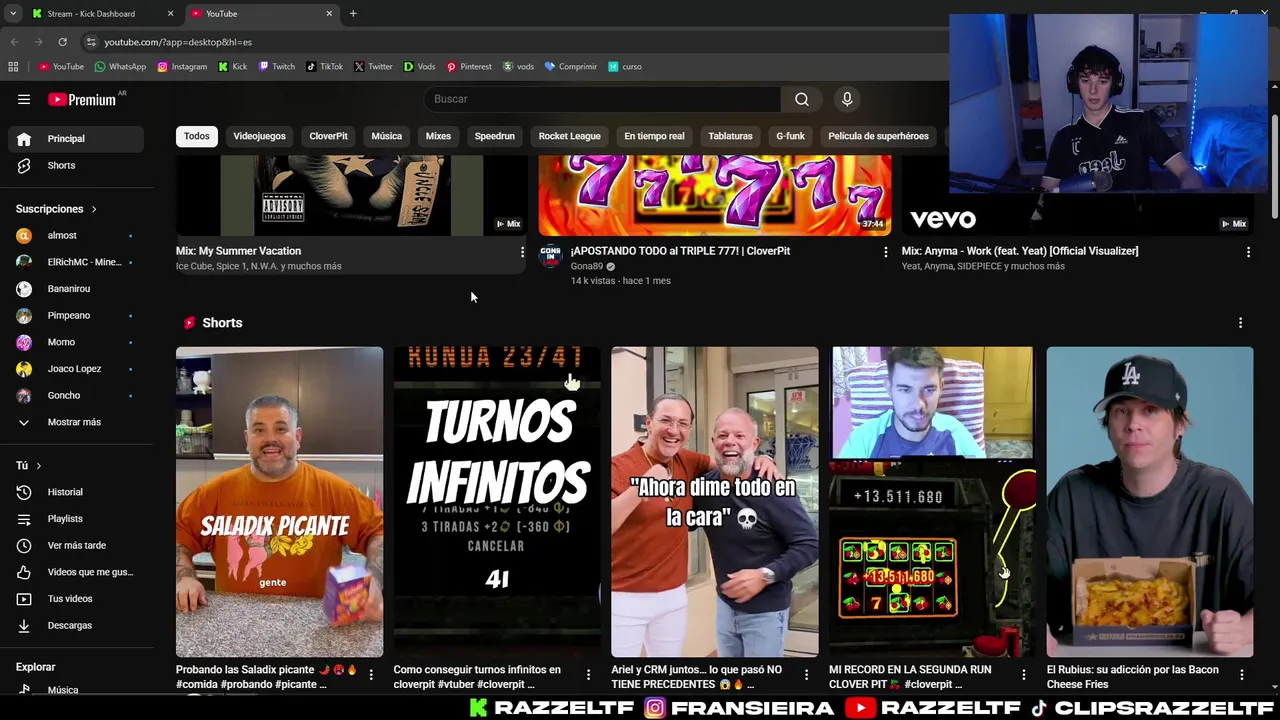1280x720 pixels.
Task: Focus the Buscar search field
Action: click(603, 99)
